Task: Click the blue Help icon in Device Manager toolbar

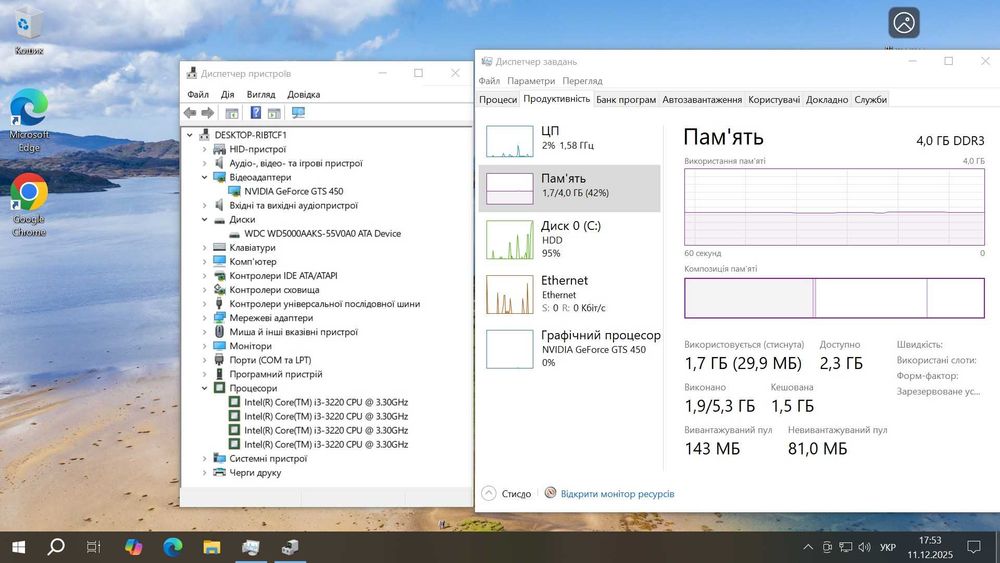Action: pos(256,113)
